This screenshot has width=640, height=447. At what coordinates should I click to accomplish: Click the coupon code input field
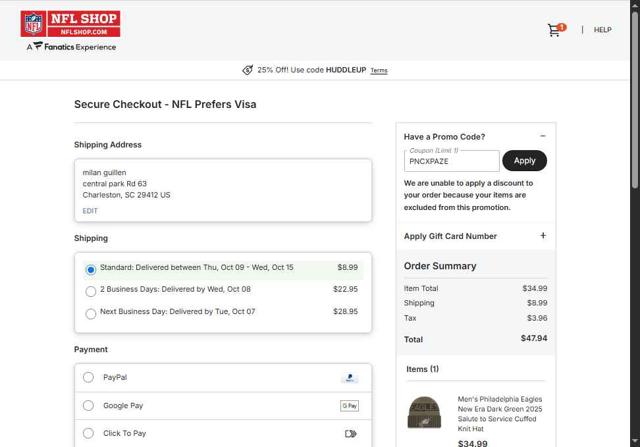point(452,161)
